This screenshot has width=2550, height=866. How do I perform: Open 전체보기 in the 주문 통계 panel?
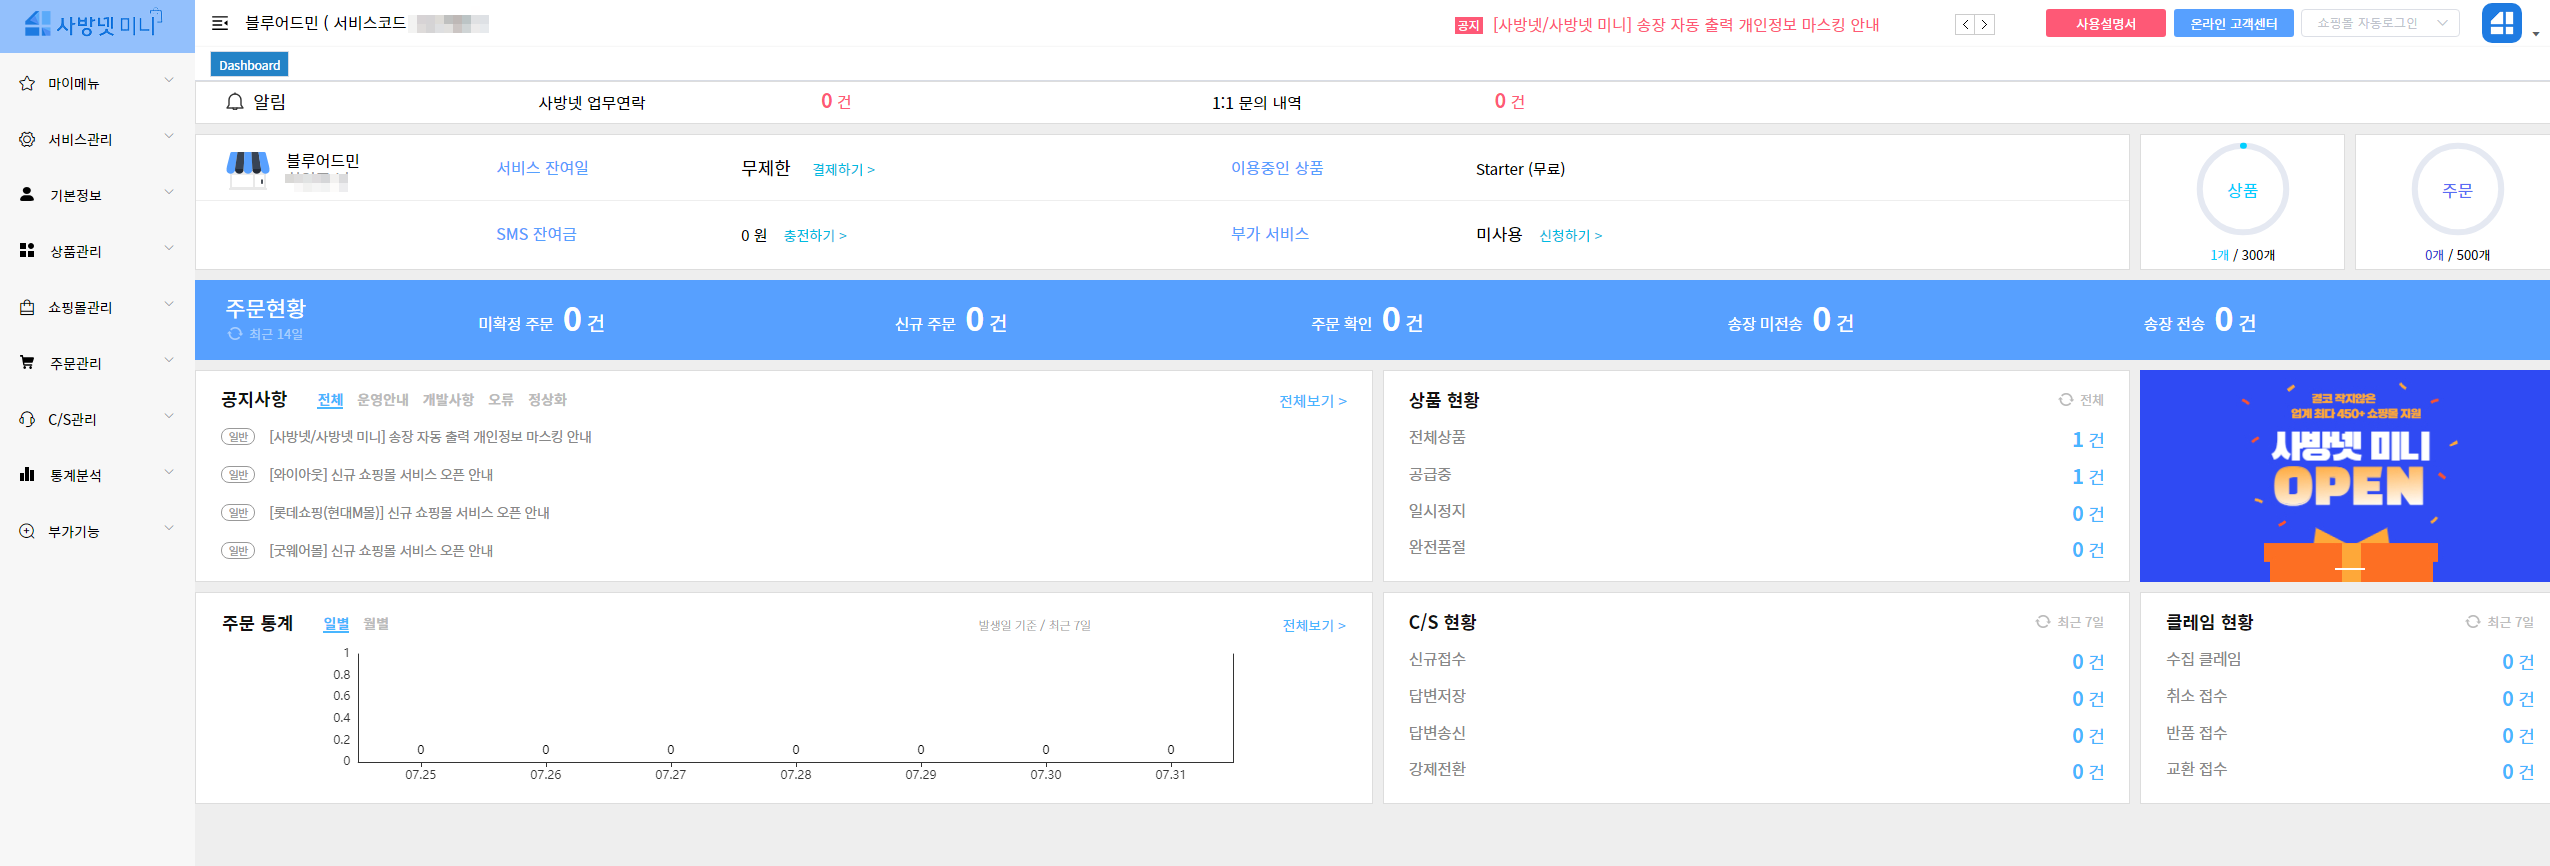point(1314,625)
